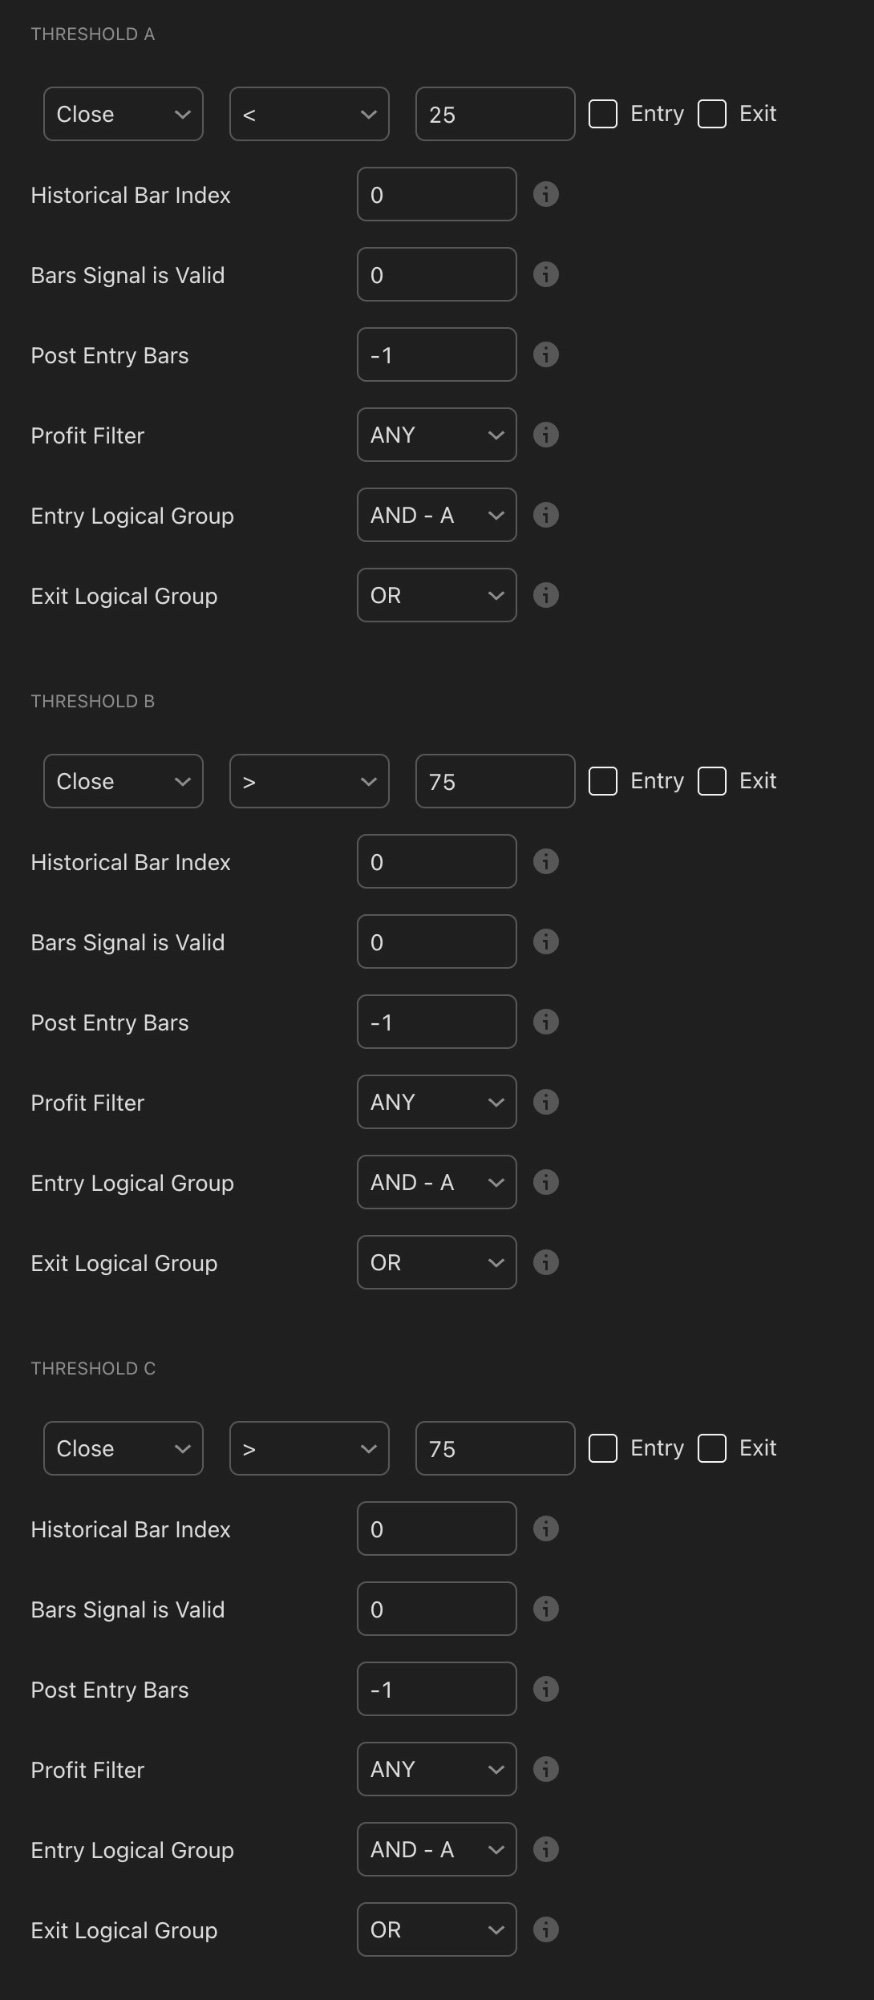The width and height of the screenshot is (874, 2000).
Task: Check Exit box under Threshold C
Action: [x=712, y=1448]
